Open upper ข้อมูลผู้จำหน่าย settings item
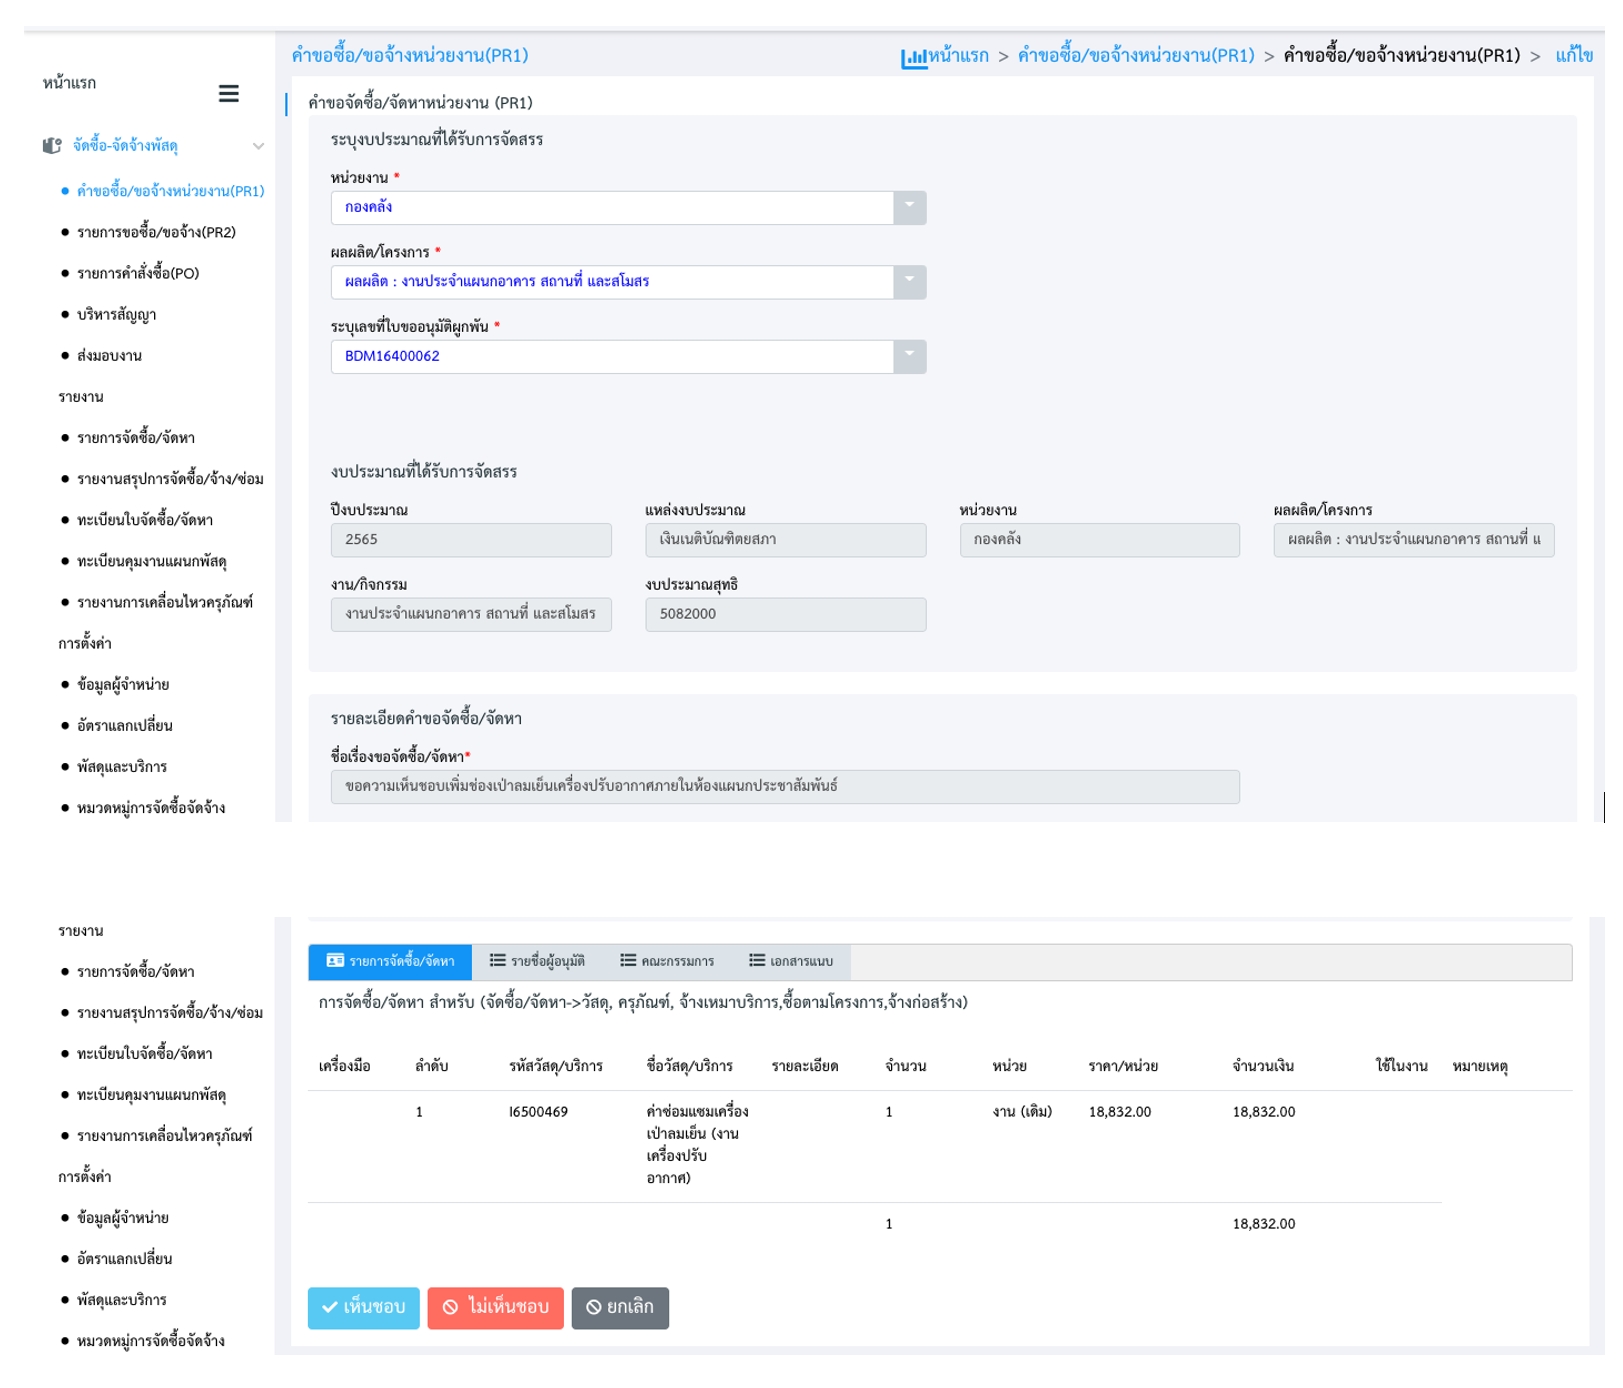The height and width of the screenshot is (1388, 1623). [123, 685]
